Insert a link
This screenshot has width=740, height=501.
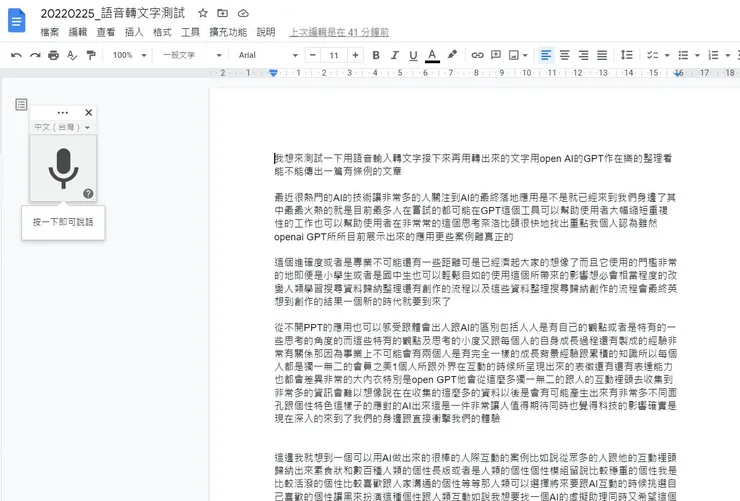coord(477,55)
